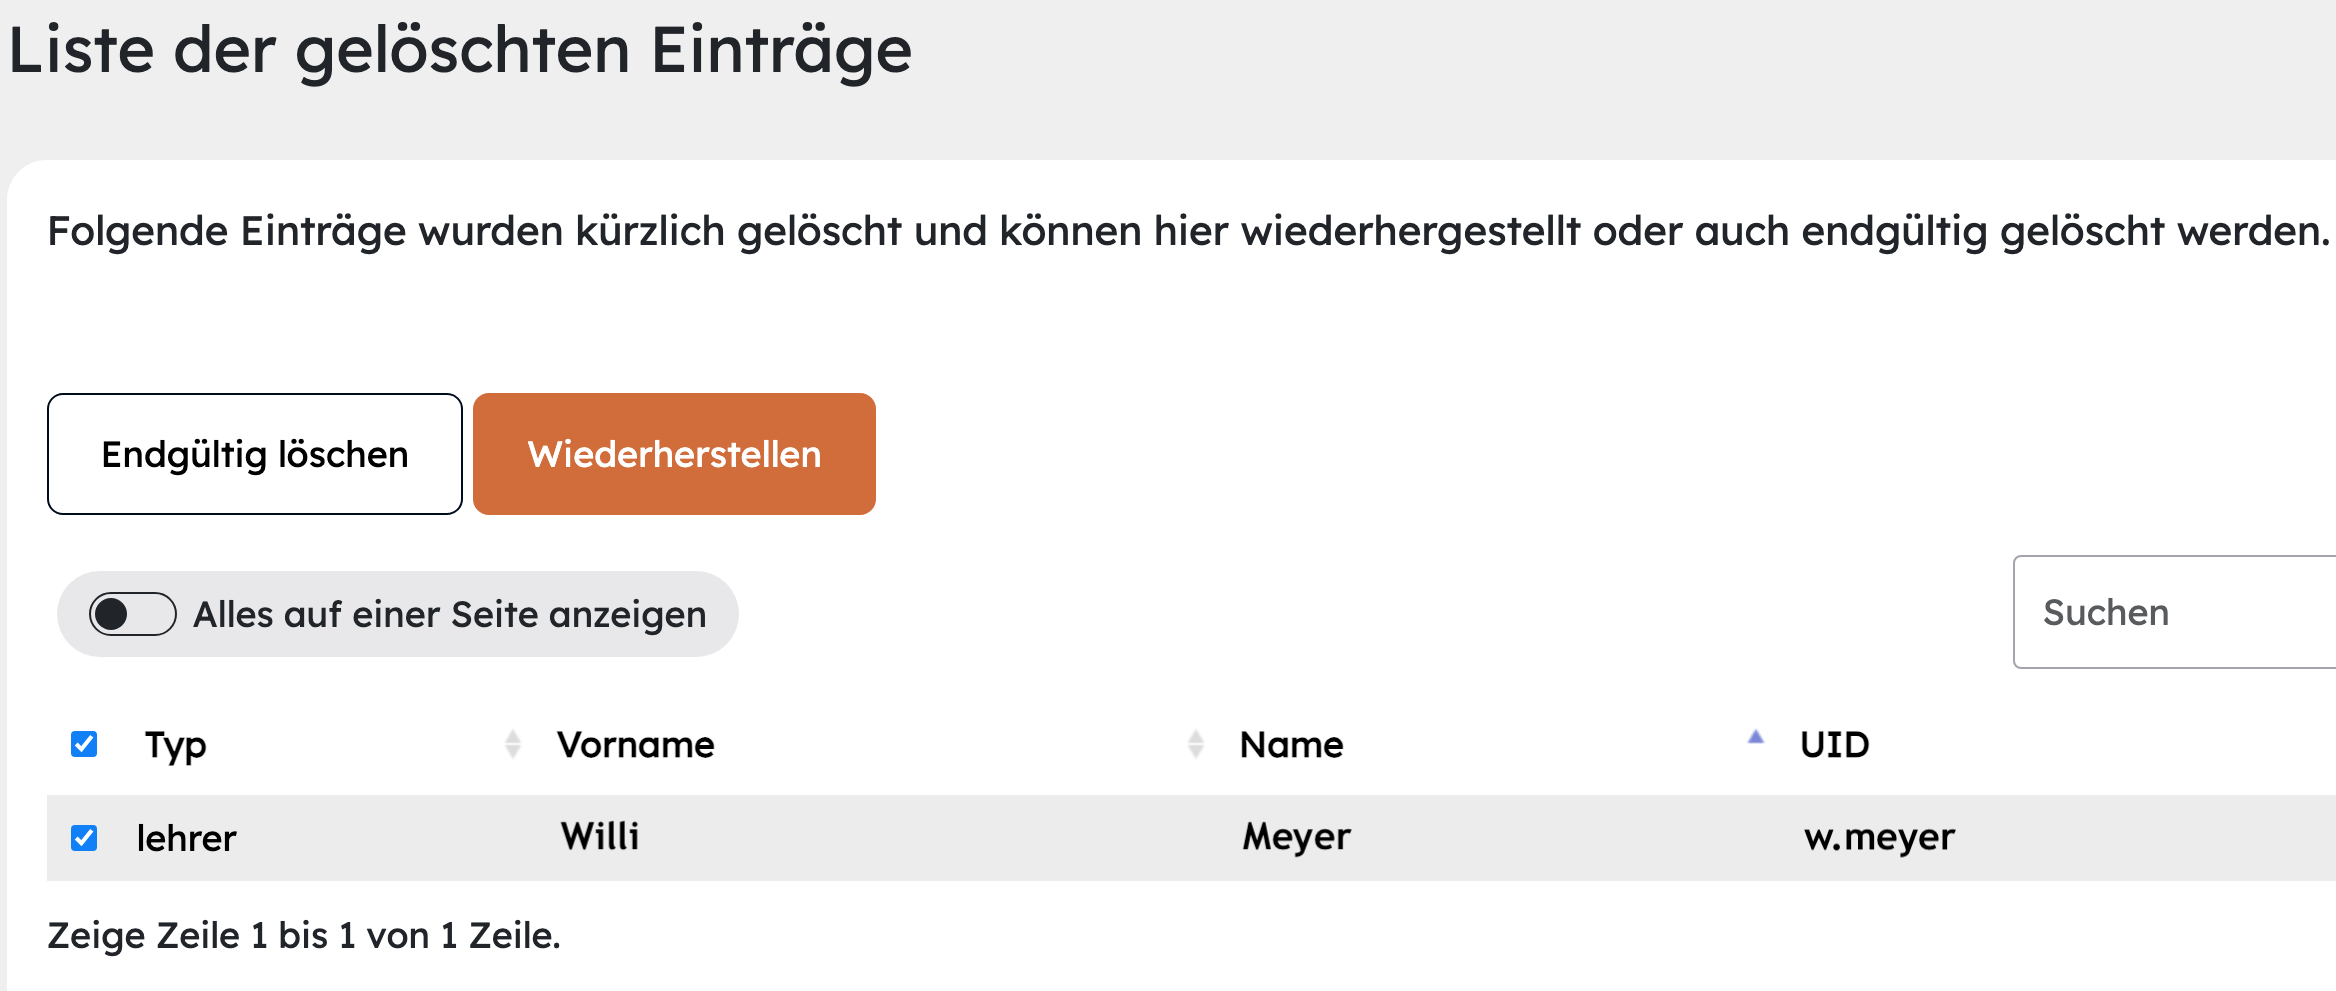Sort table by UID column header

(x=1835, y=745)
